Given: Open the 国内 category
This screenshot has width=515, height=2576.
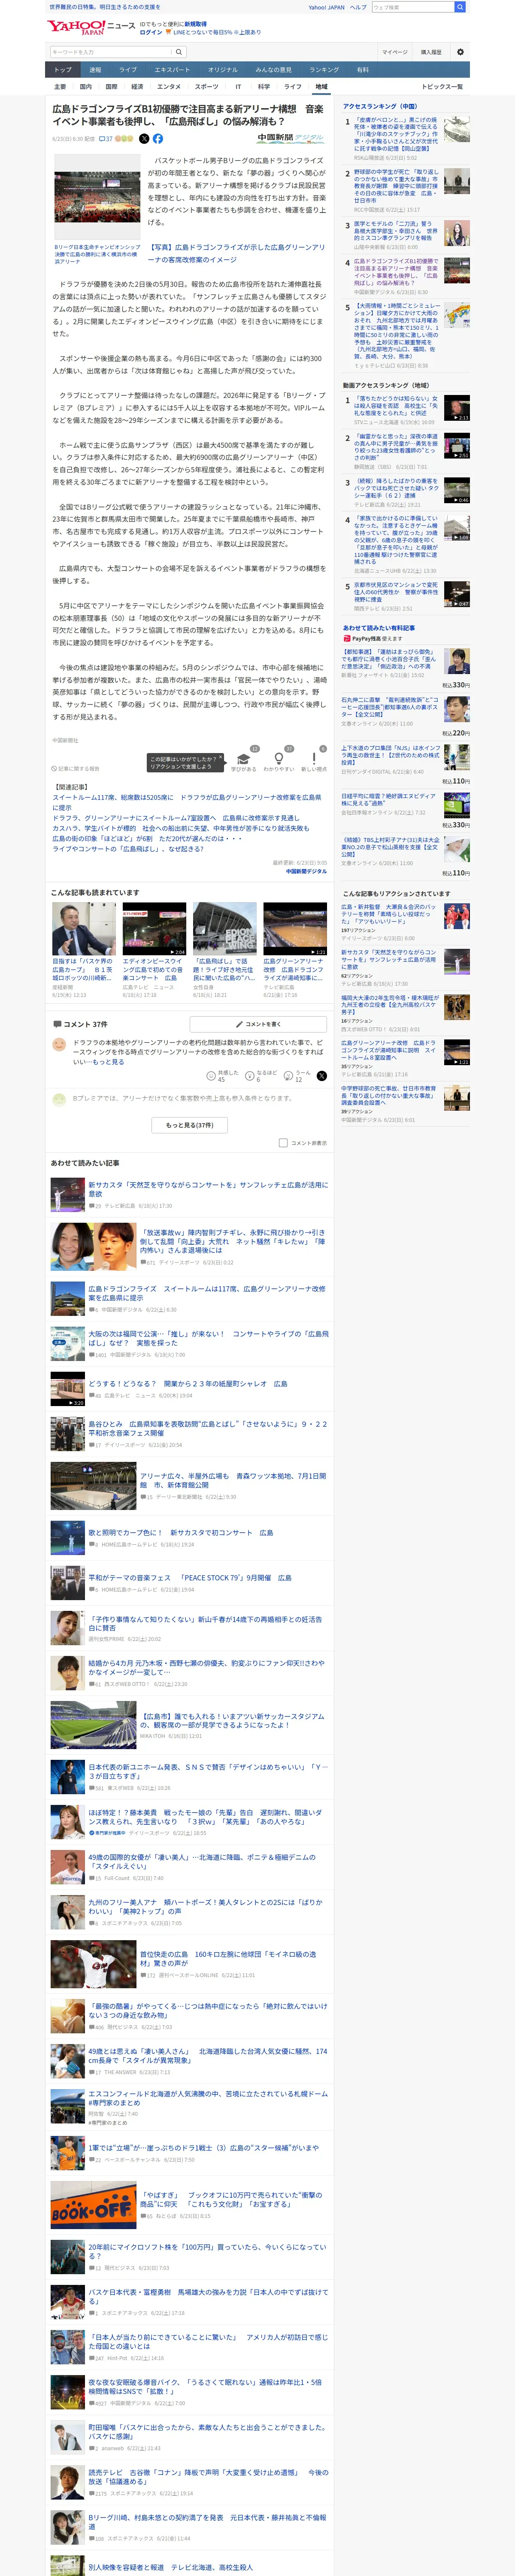Looking at the screenshot, I should click(86, 87).
